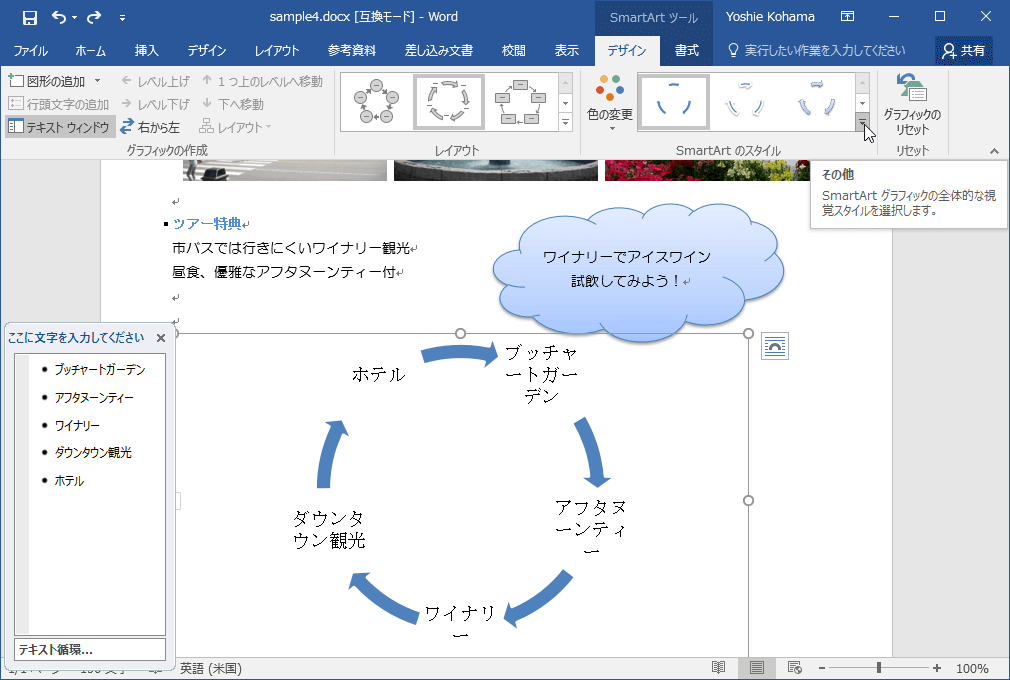This screenshot has height=680, width=1010.
Task: Select the third SmartArt style thumbnail
Action: 817,102
